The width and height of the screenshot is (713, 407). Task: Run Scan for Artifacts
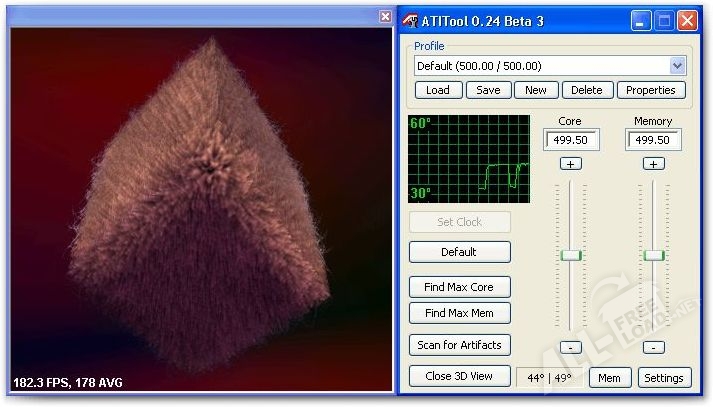459,345
